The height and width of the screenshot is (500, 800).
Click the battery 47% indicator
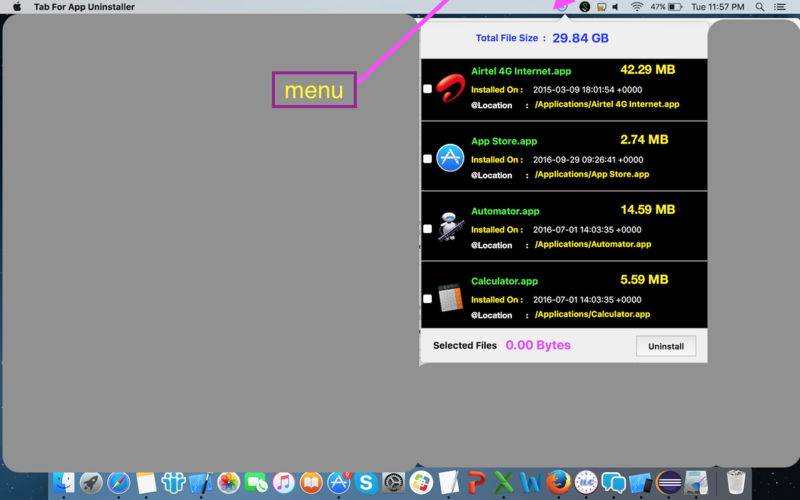[x=666, y=7]
